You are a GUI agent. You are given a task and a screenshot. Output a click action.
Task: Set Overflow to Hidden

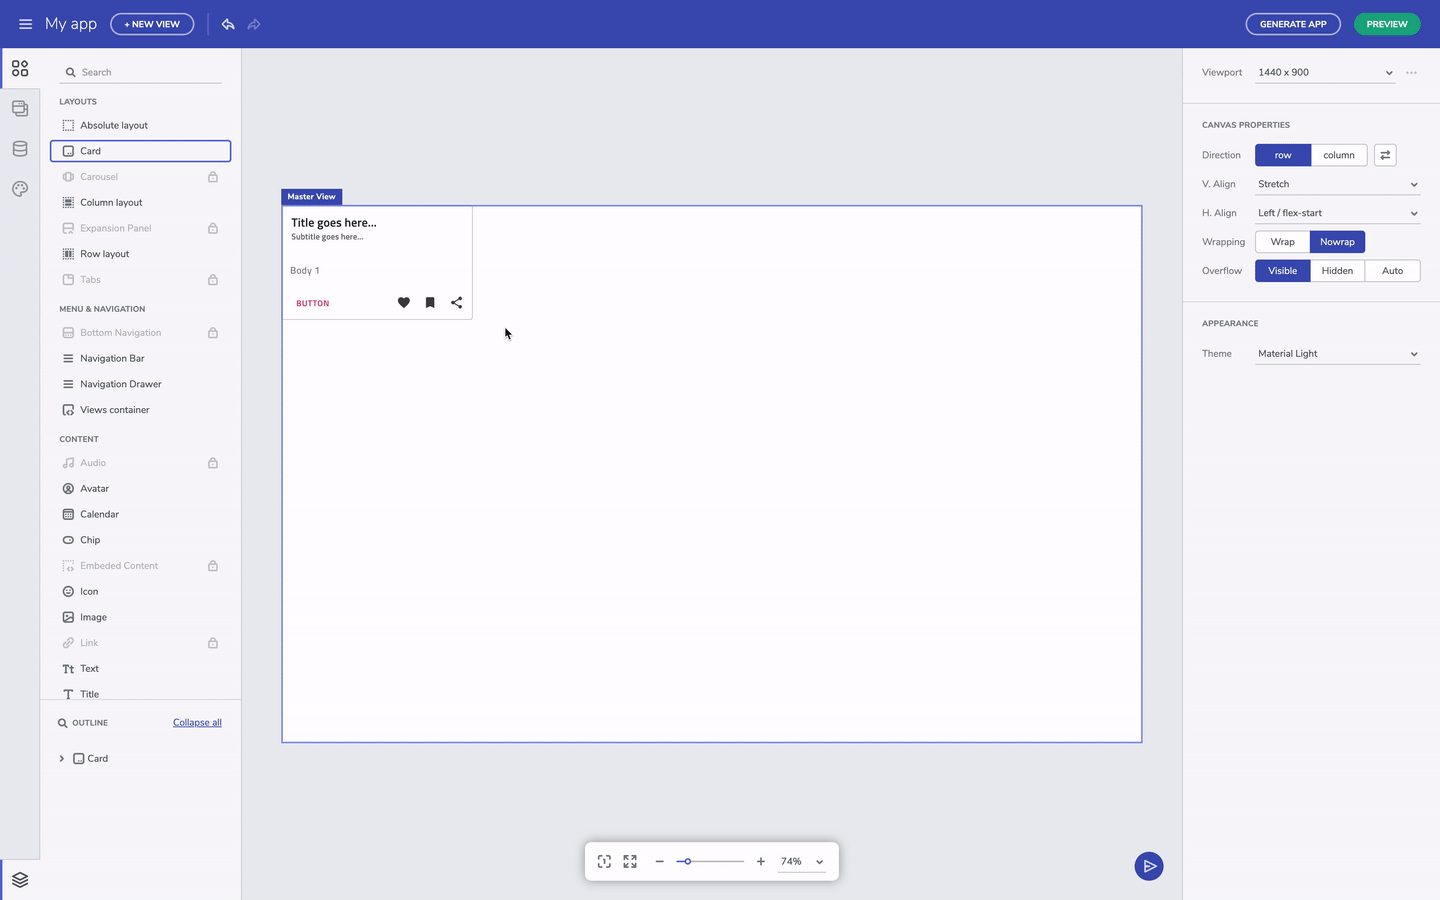(1337, 270)
